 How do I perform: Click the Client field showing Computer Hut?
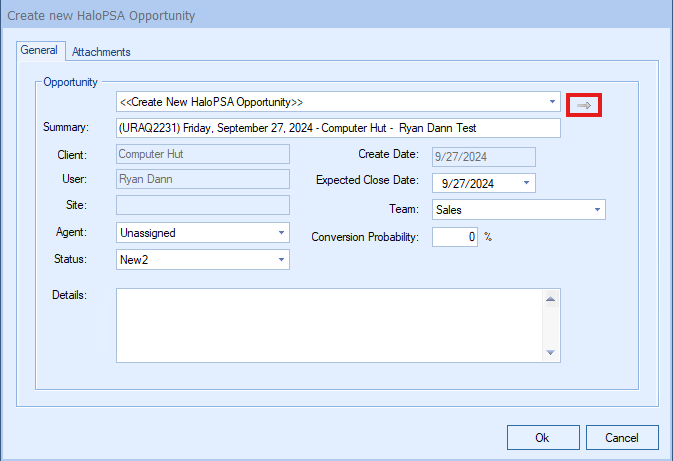tap(203, 154)
